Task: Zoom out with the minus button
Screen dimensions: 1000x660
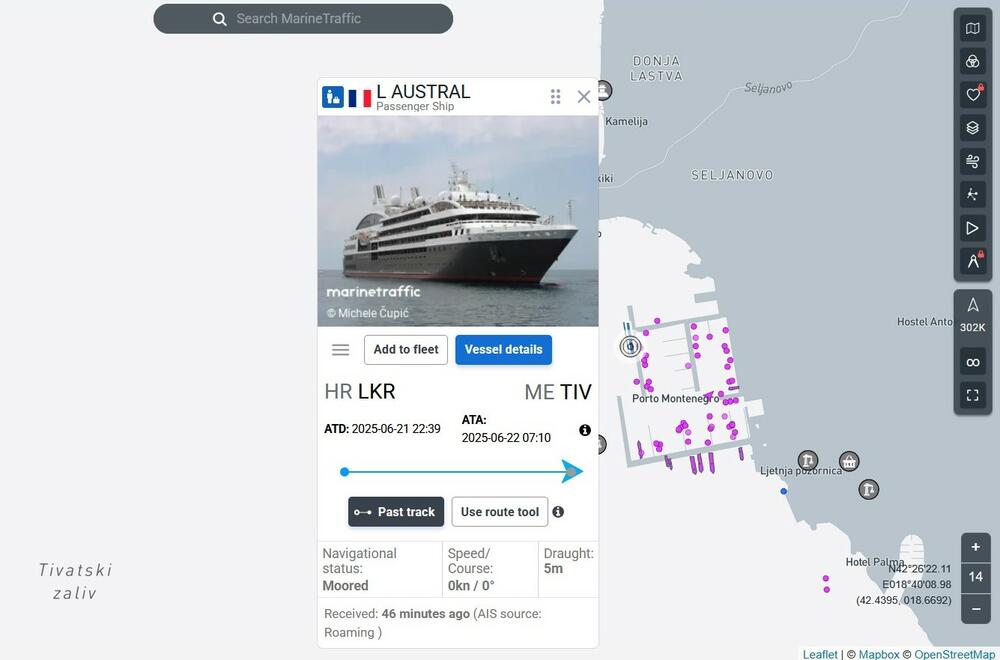Action: [976, 608]
